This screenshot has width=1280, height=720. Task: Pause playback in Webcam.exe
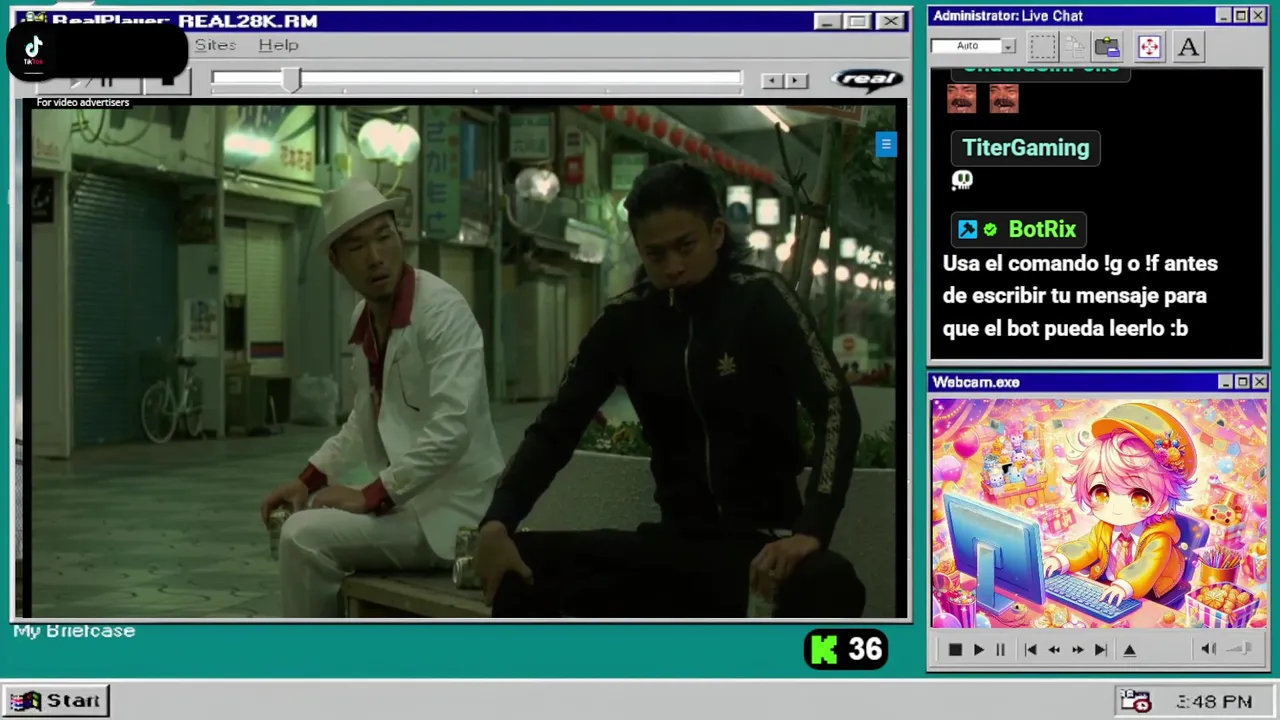coord(1000,650)
